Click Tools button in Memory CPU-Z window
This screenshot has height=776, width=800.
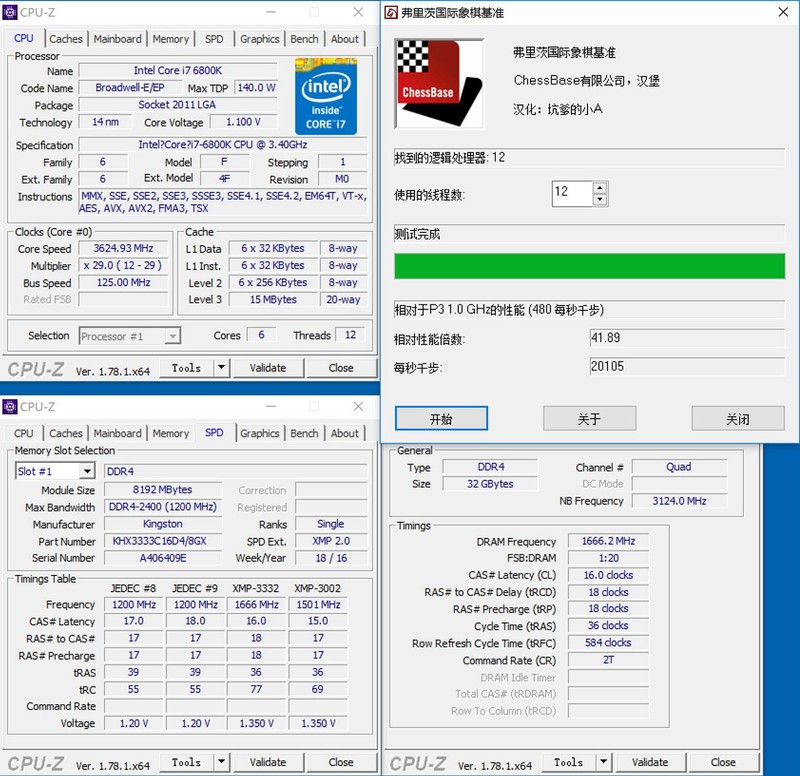tap(568, 762)
